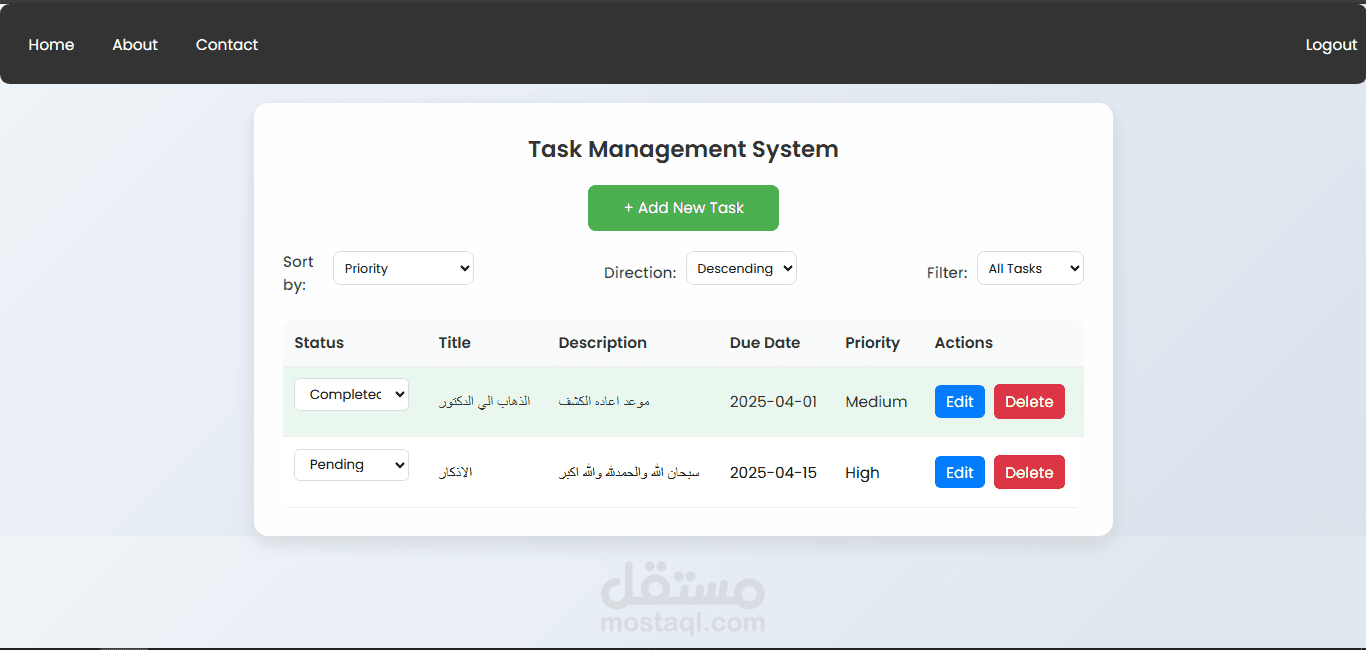Viewport: 1366px width, 650px height.
Task: Click the High priority cell
Action: (x=862, y=473)
